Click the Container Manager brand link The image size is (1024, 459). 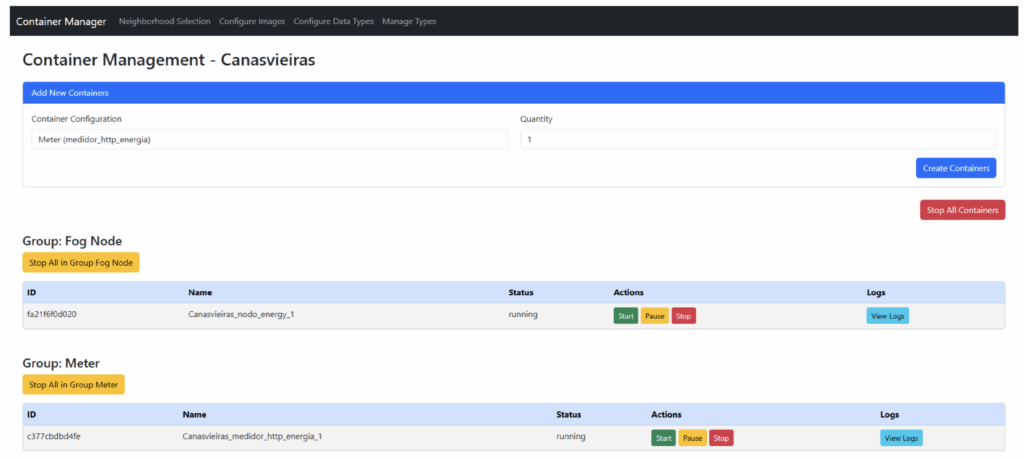(x=61, y=21)
